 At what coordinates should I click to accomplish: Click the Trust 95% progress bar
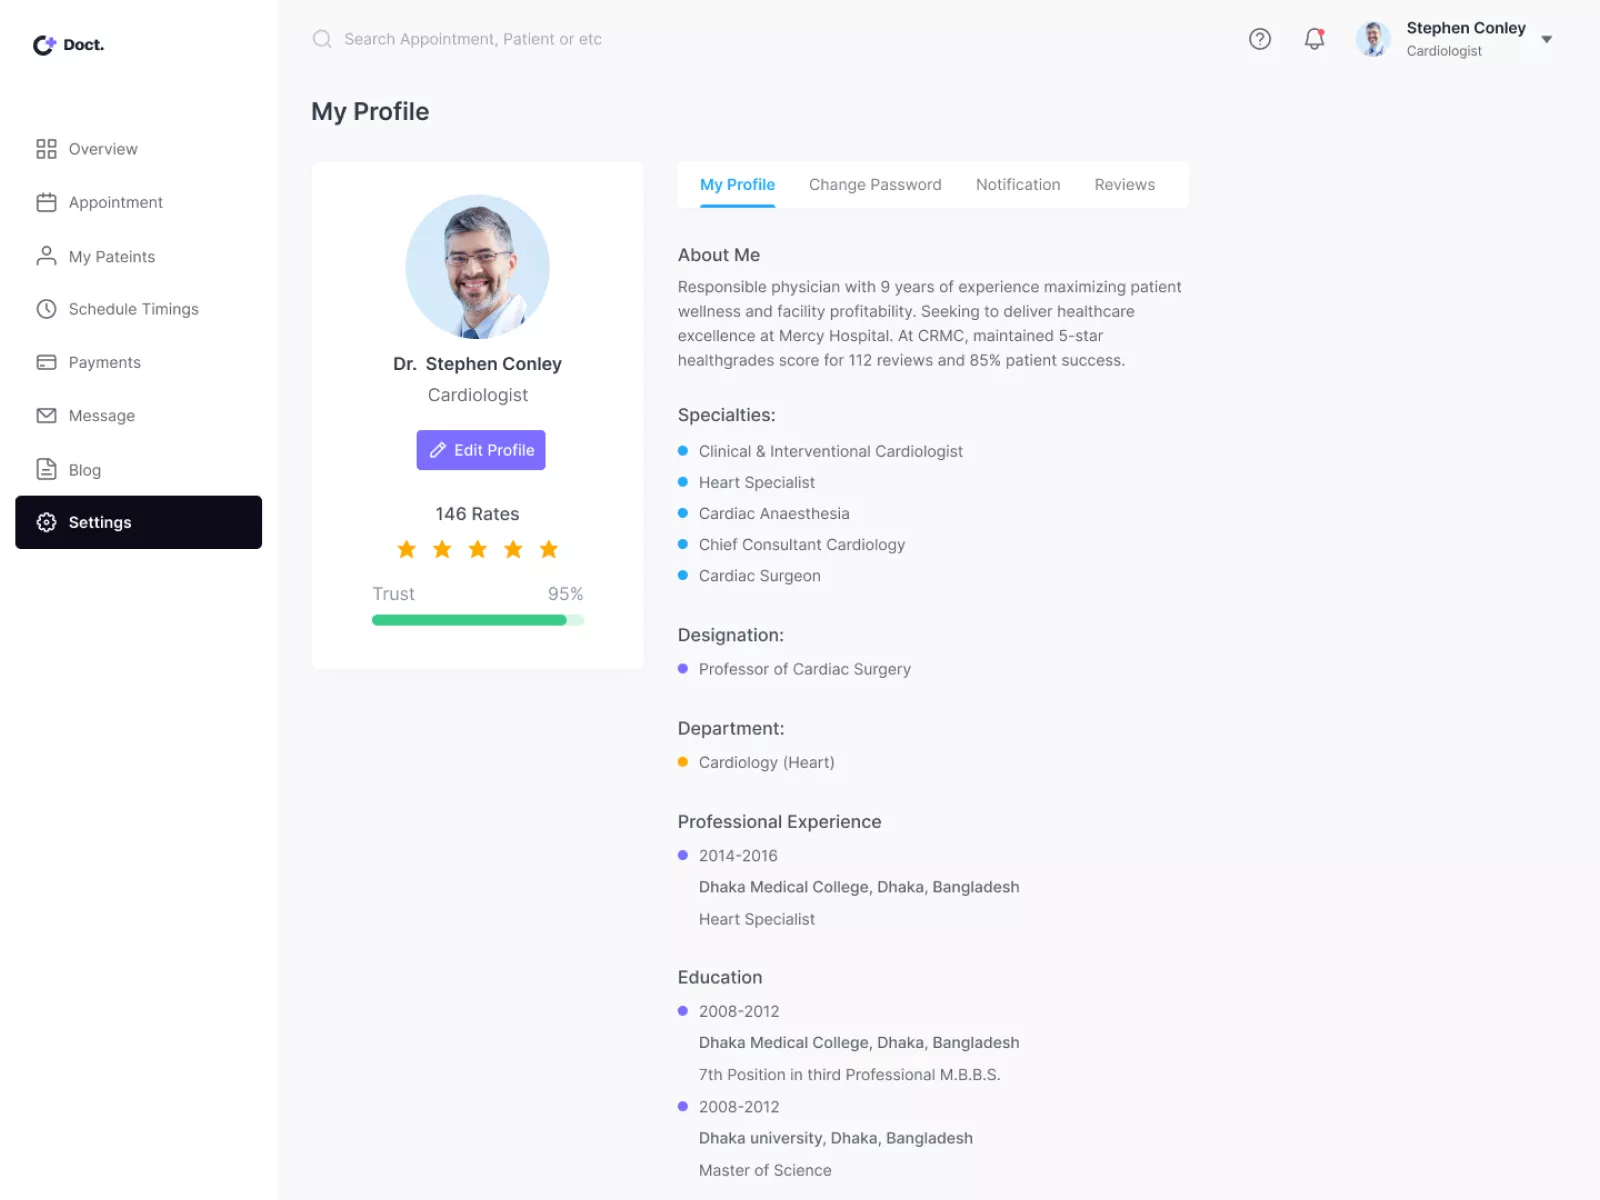point(477,620)
